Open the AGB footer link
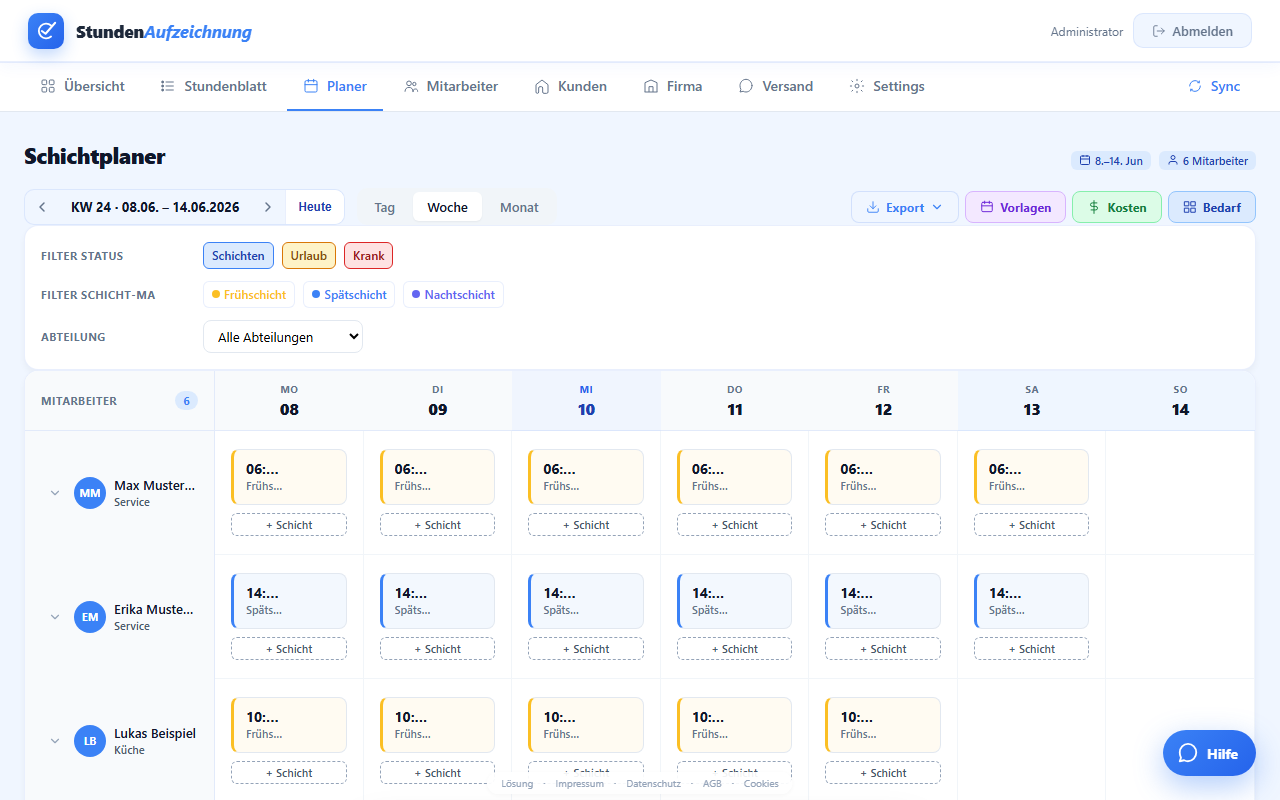 click(x=712, y=784)
